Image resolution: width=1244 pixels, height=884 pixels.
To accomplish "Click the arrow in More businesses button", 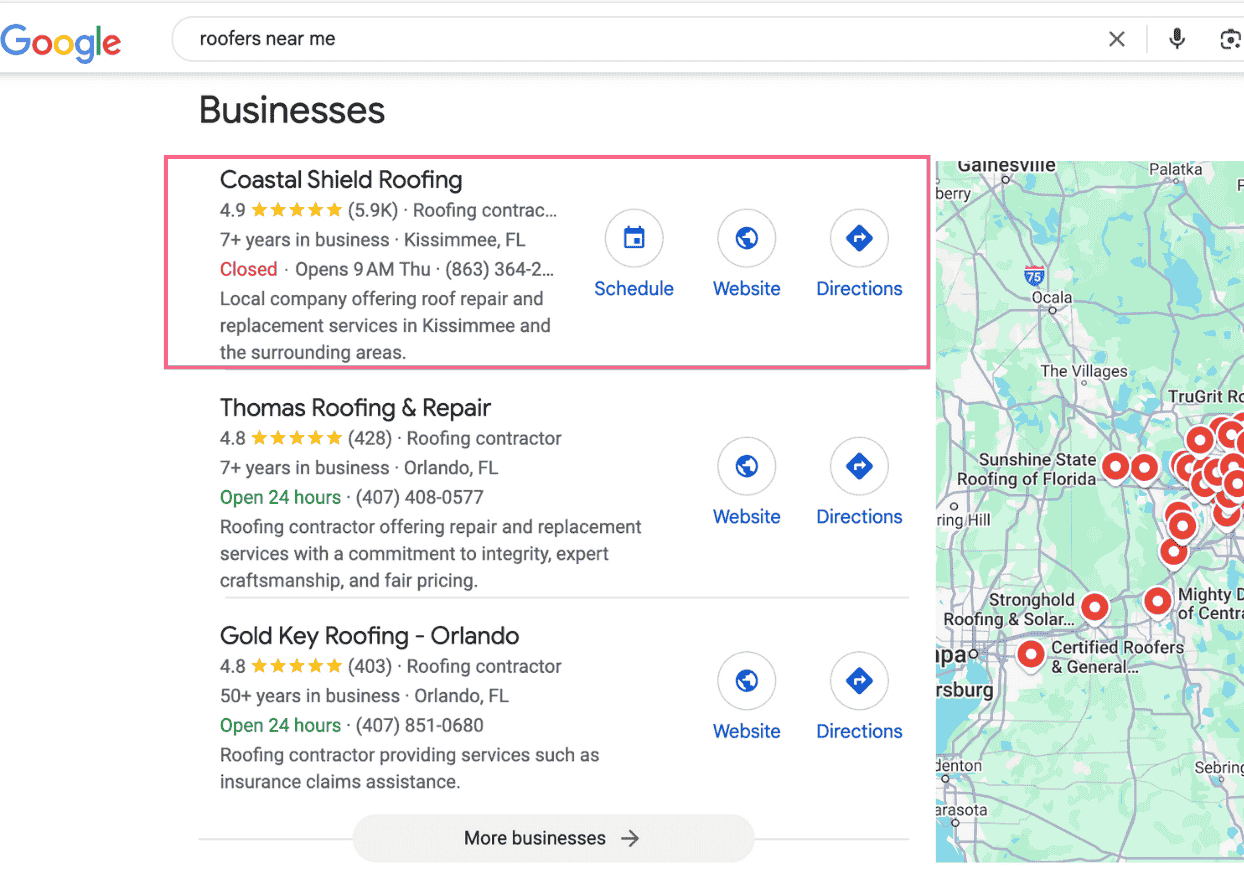I will [x=629, y=838].
